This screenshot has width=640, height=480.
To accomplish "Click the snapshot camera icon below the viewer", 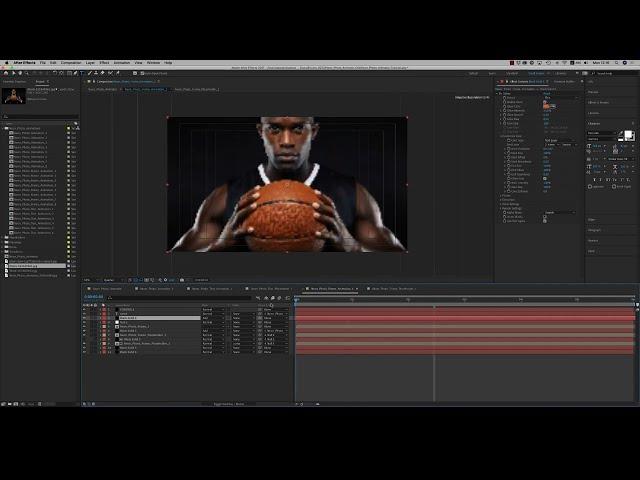I will click(182, 280).
